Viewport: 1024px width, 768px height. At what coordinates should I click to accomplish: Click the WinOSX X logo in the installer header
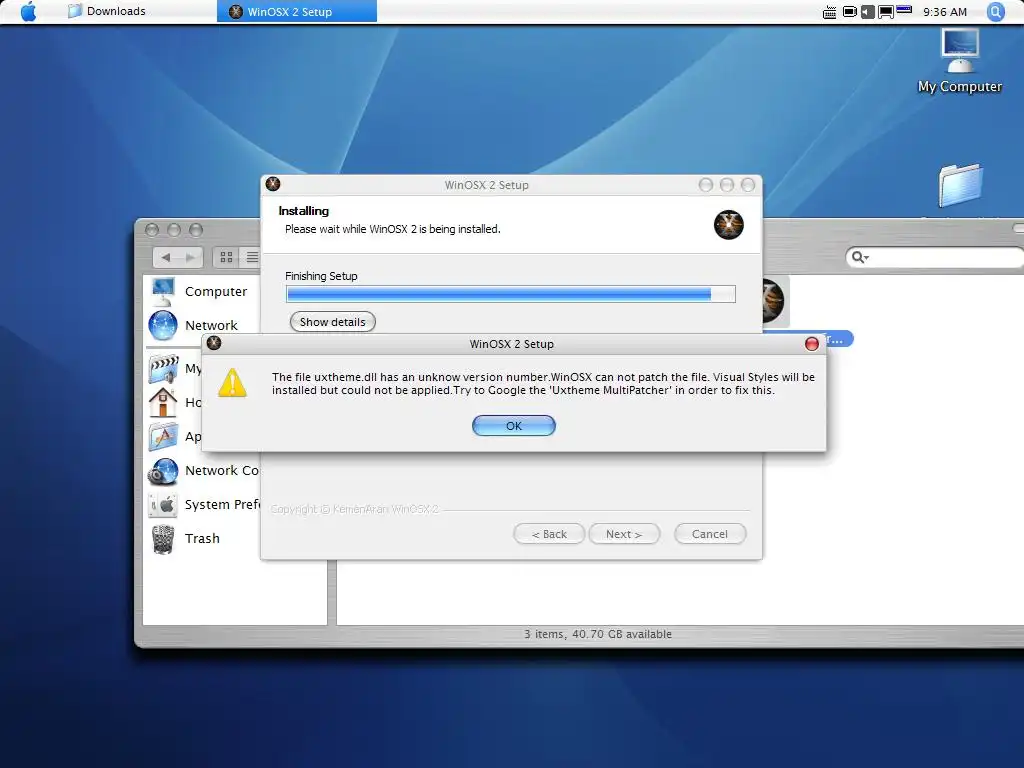click(729, 225)
